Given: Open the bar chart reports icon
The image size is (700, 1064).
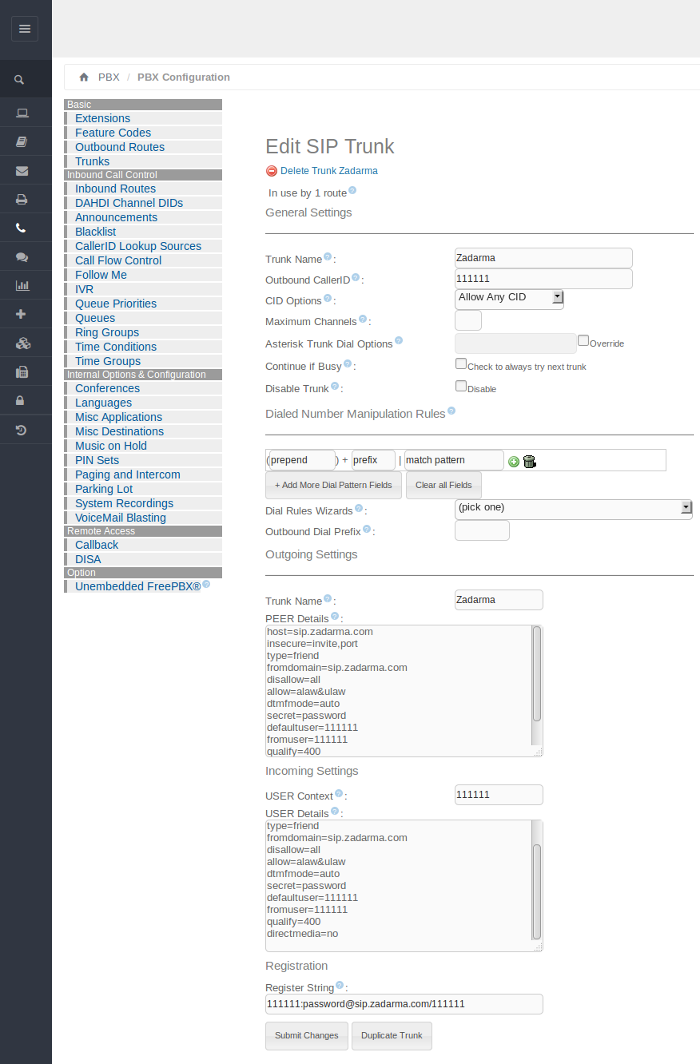Looking at the screenshot, I should tap(22, 286).
